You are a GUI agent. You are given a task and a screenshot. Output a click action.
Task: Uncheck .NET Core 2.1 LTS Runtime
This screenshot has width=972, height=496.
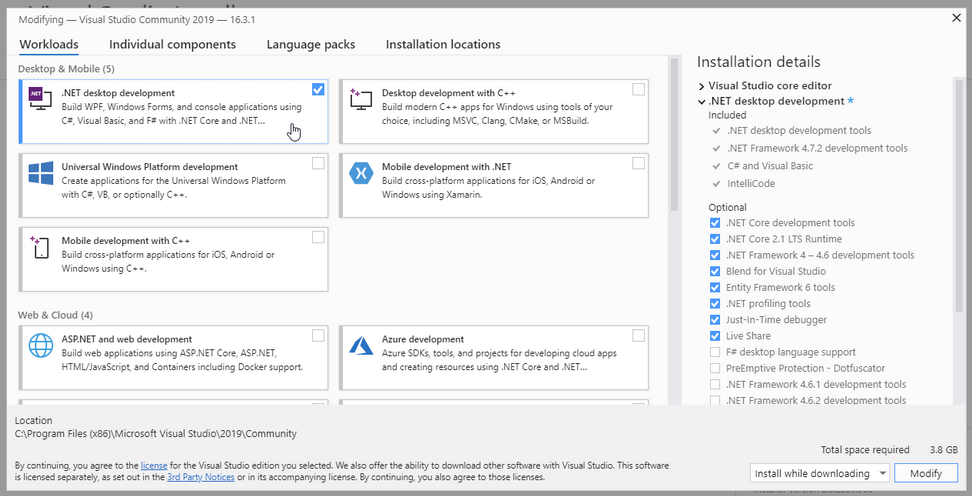pos(715,239)
